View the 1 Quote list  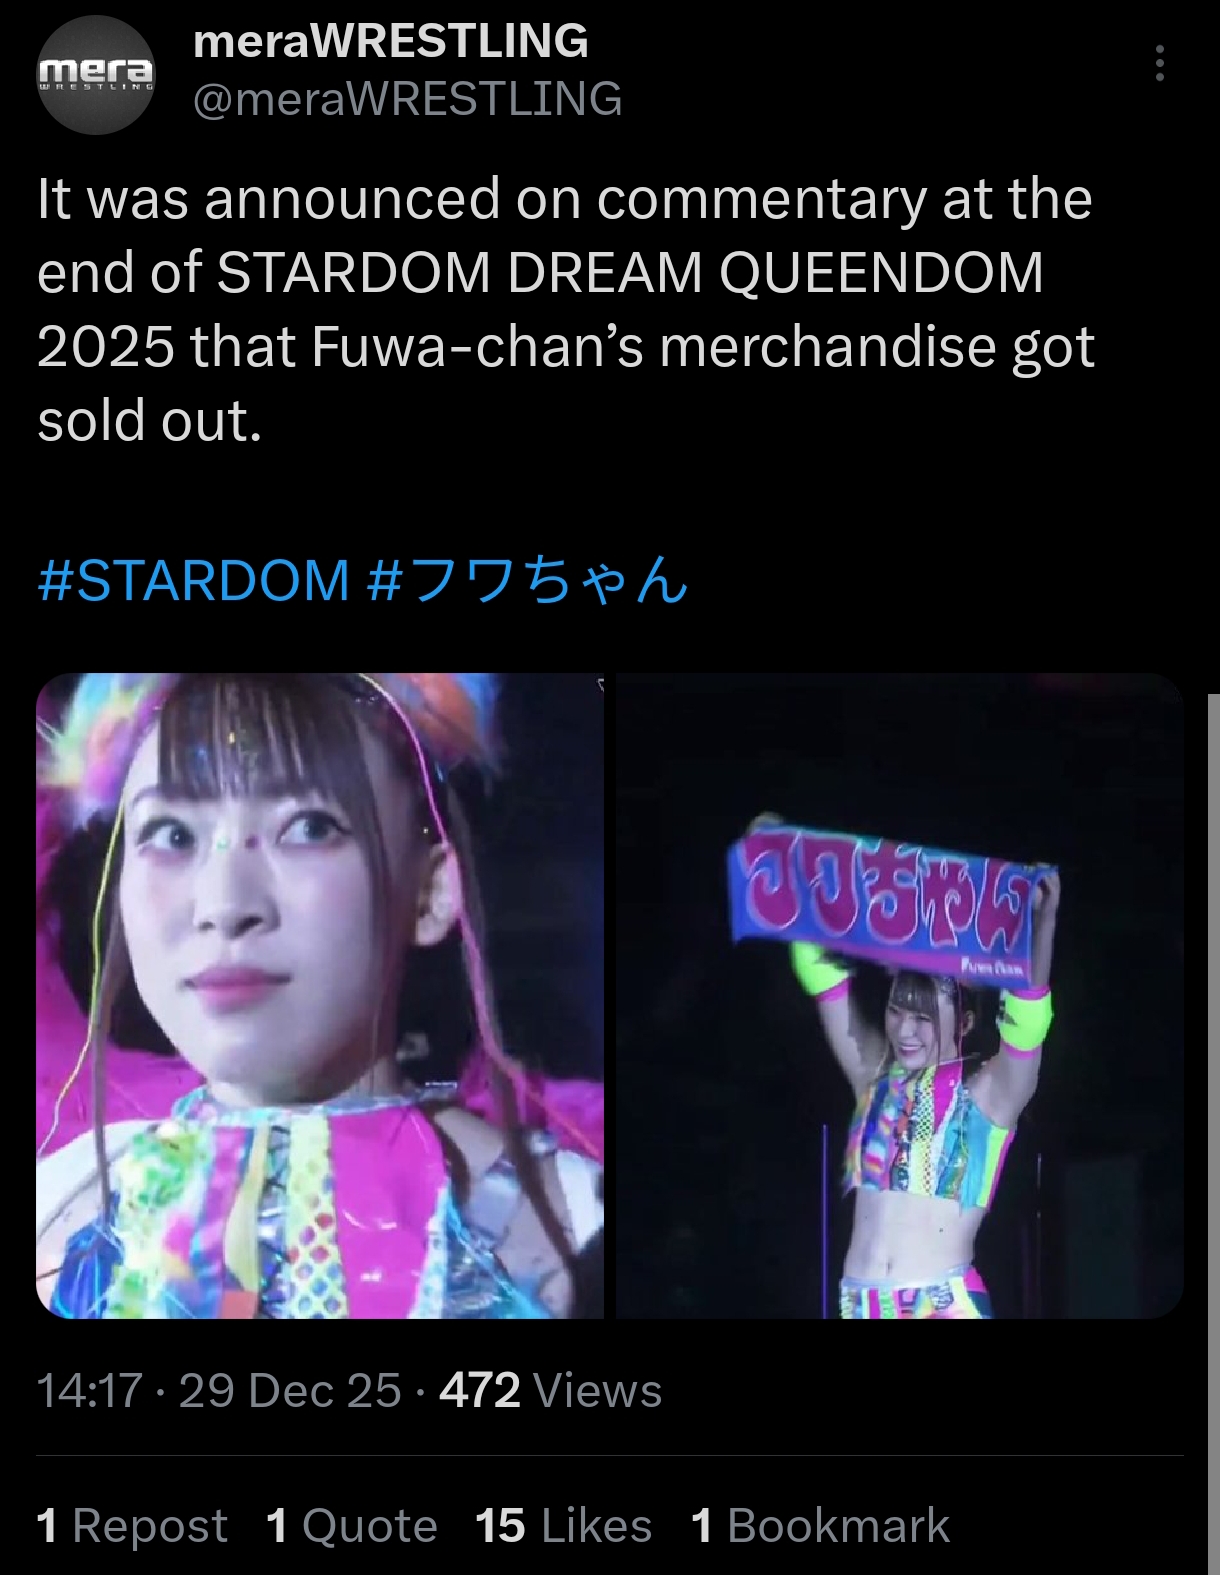352,1526
